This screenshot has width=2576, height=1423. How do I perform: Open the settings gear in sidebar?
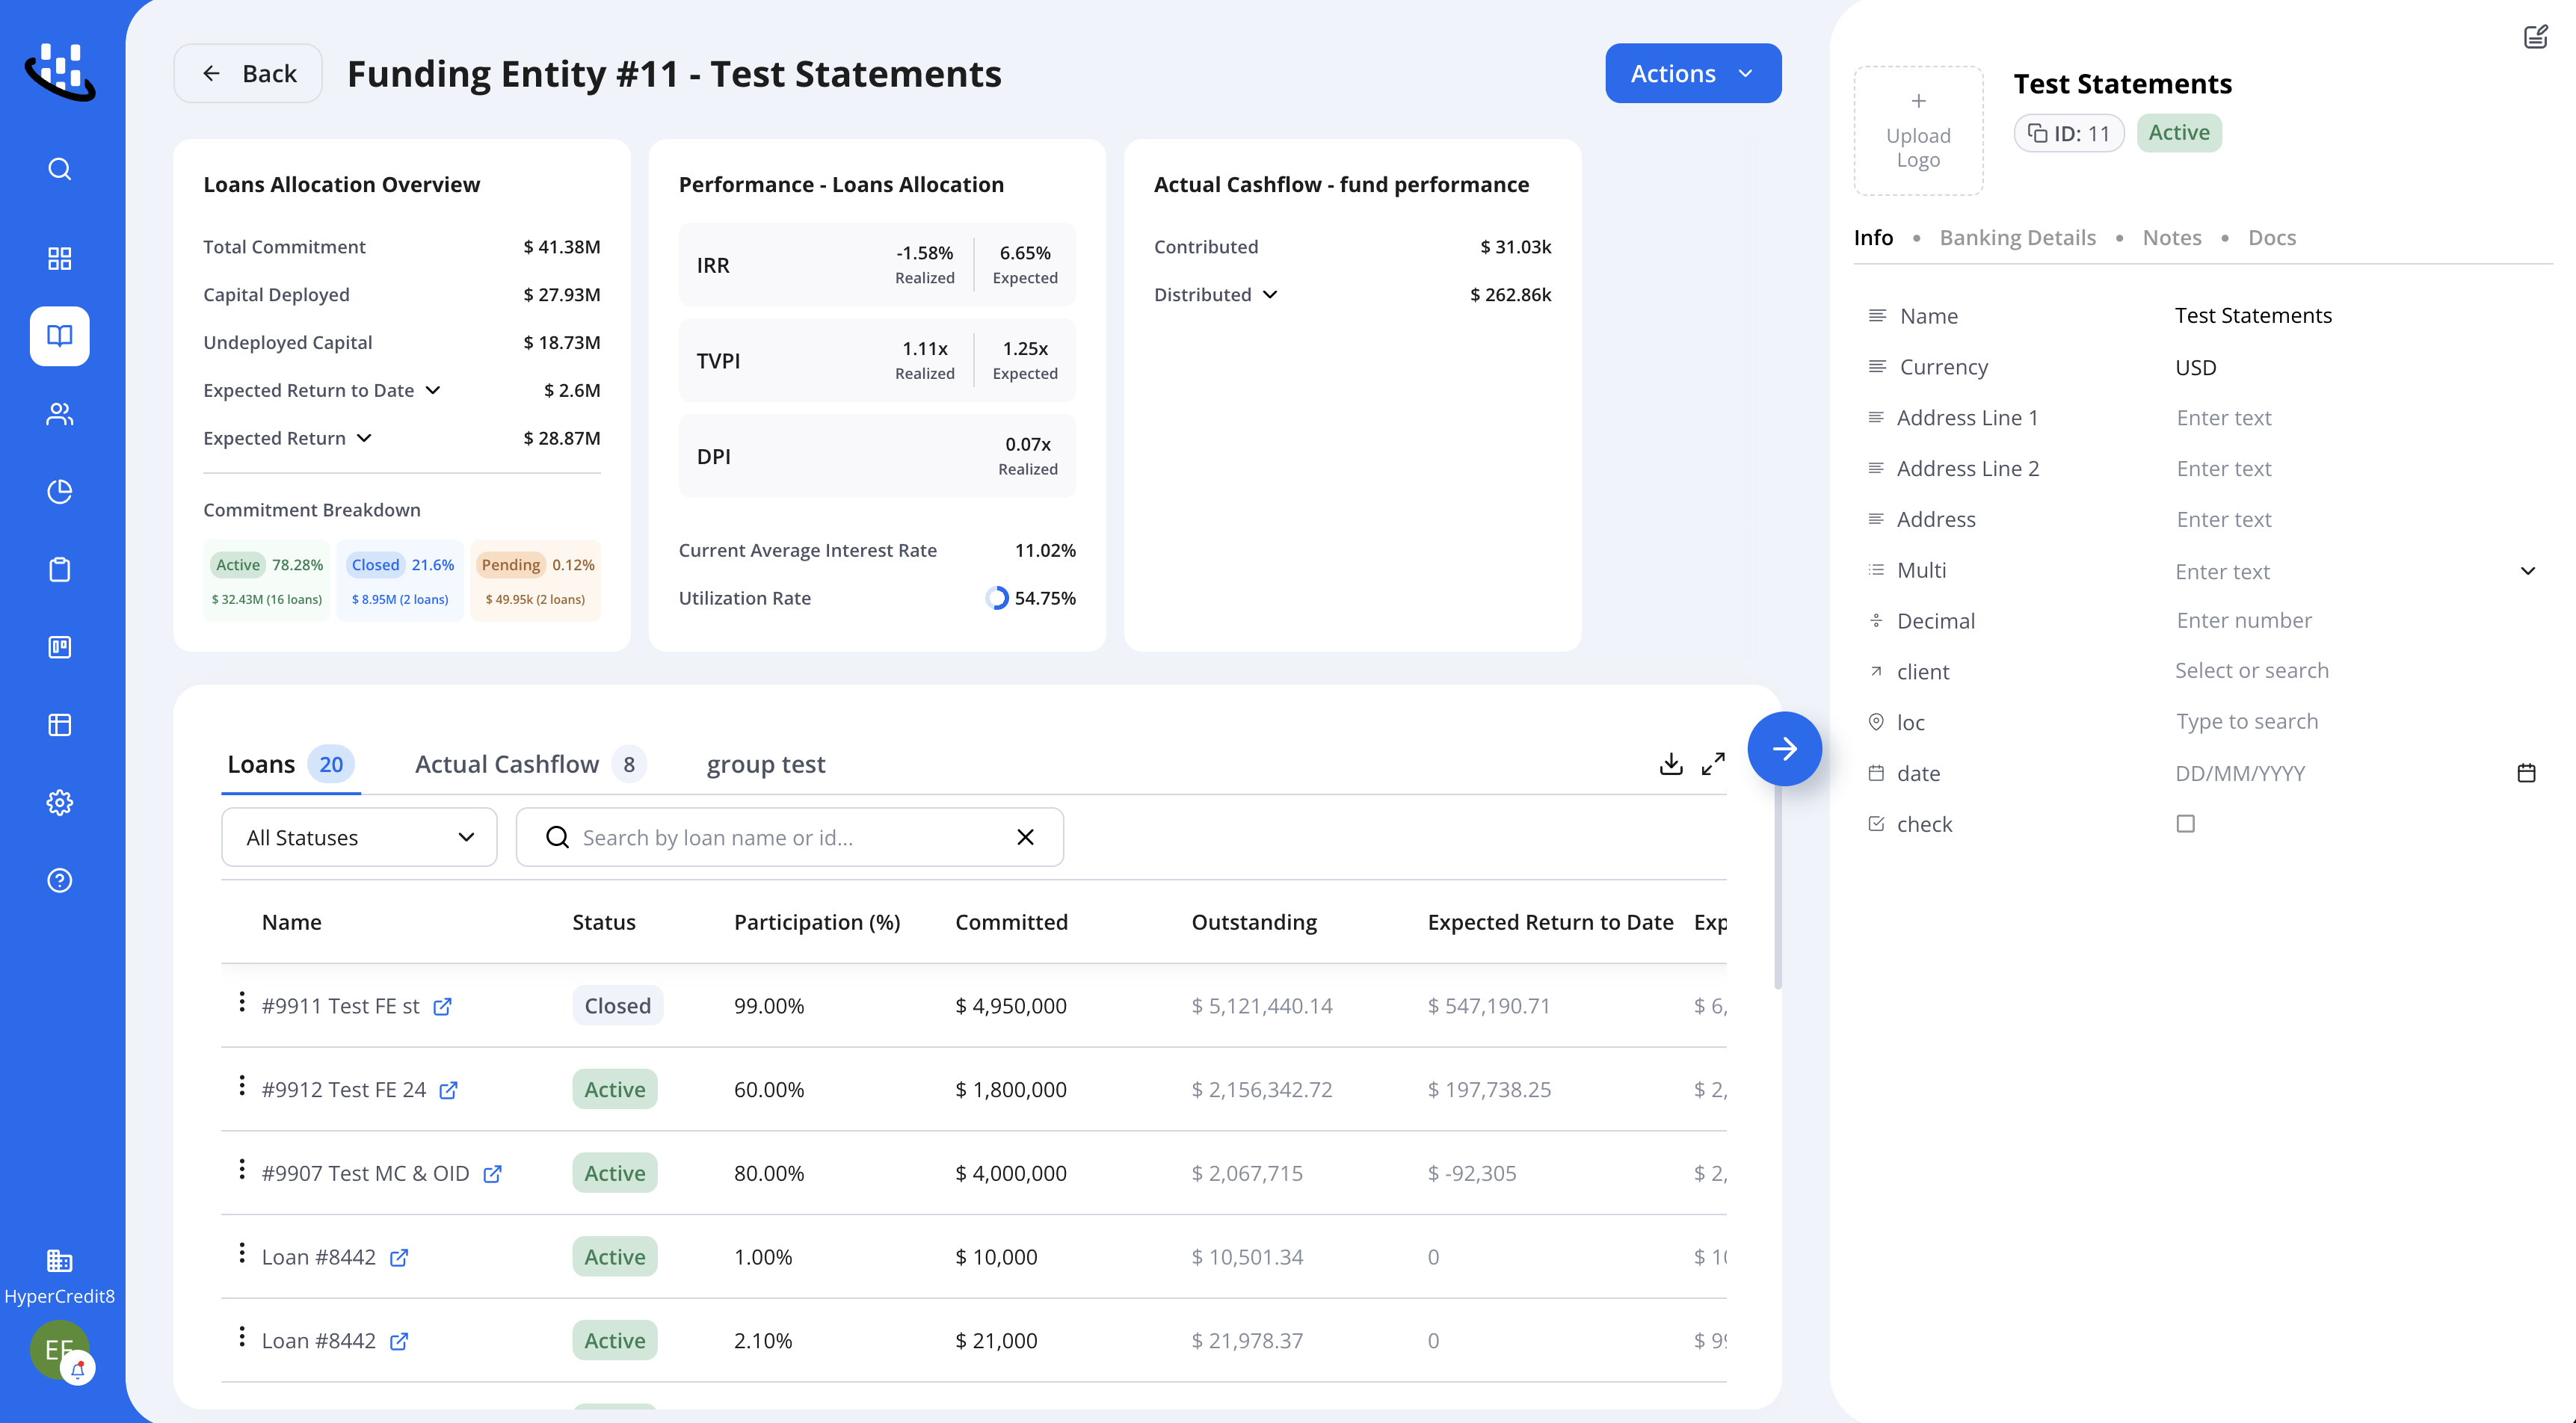[60, 802]
